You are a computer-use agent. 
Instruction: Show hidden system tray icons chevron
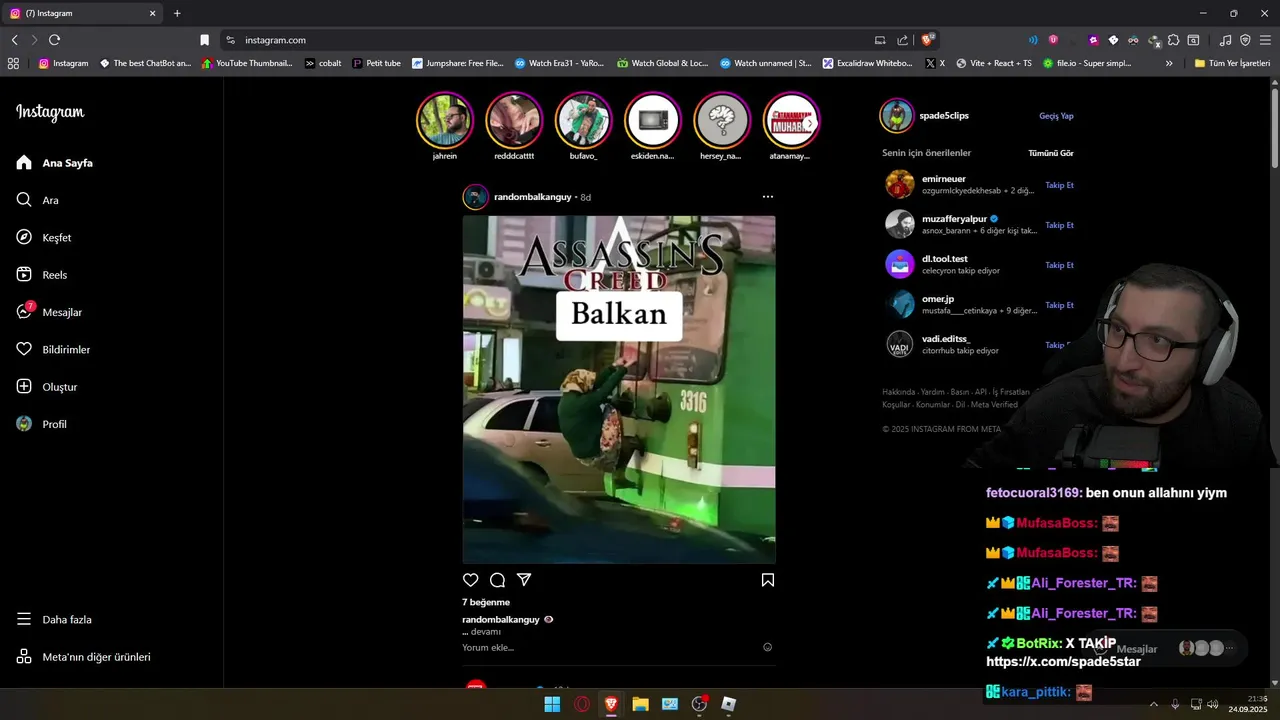[x=1153, y=704]
